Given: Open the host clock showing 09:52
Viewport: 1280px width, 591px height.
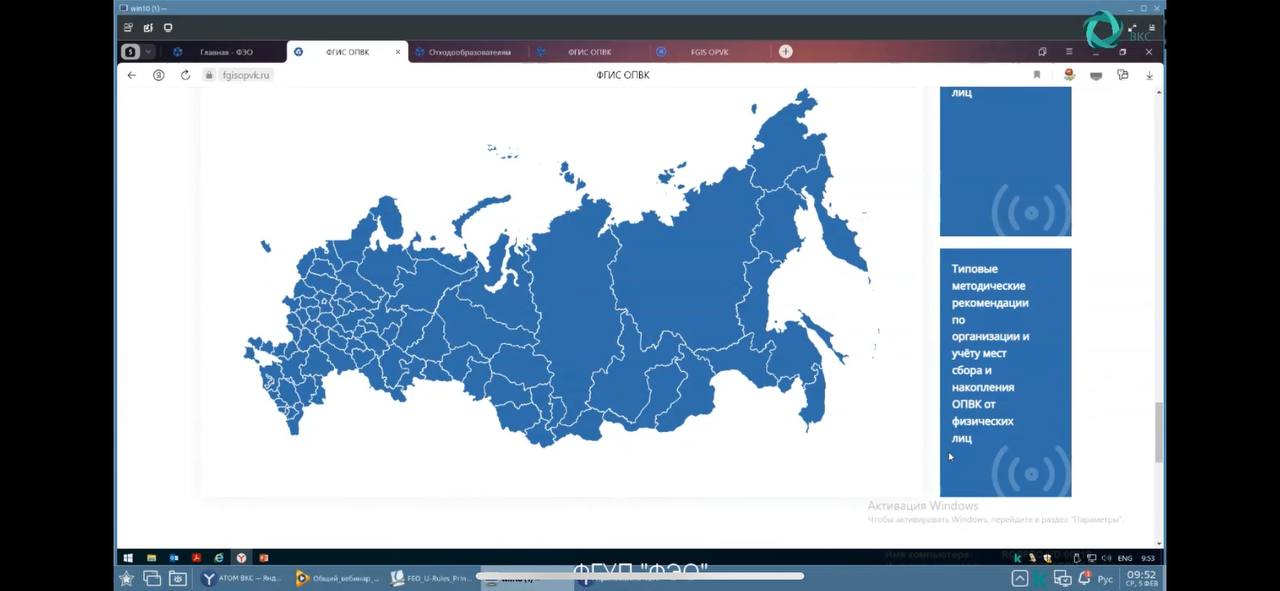Looking at the screenshot, I should (1141, 577).
